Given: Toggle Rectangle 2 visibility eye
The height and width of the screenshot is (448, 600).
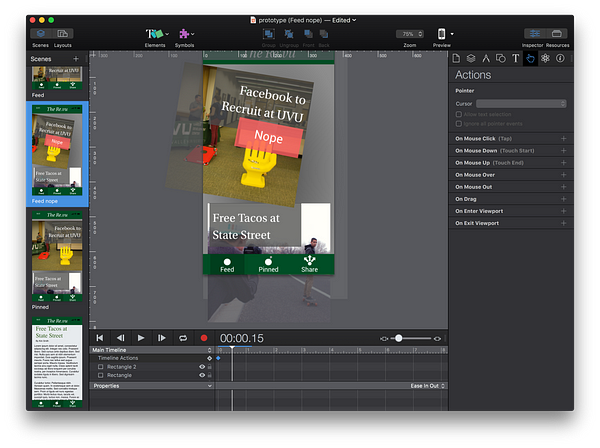Looking at the screenshot, I should click(202, 367).
